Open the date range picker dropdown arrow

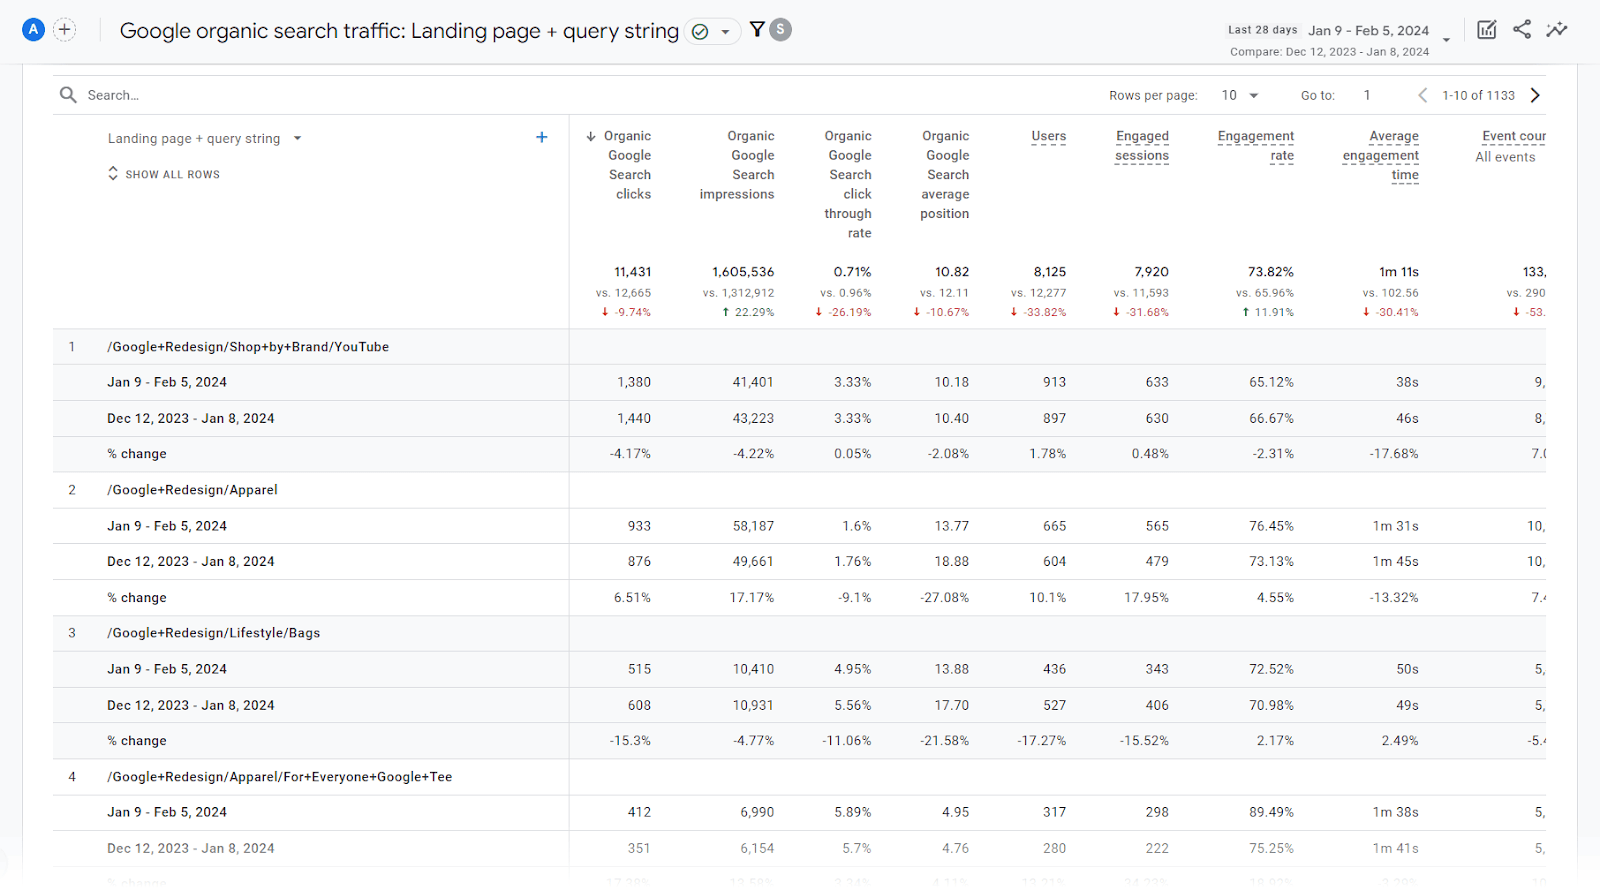(1446, 40)
